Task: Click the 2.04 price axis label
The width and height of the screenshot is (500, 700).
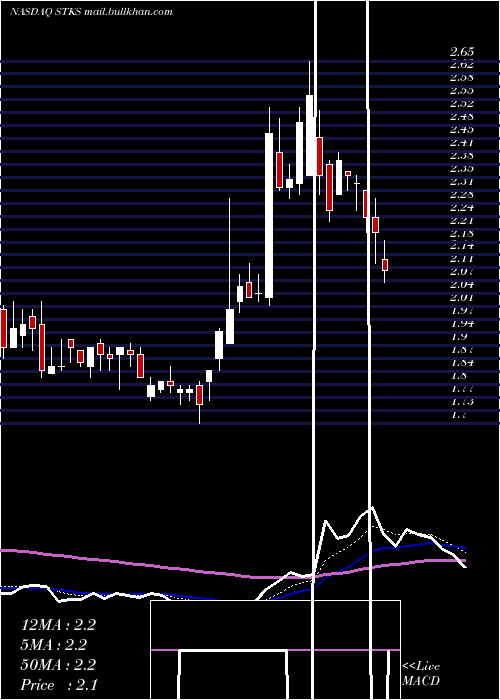Action: (x=462, y=285)
